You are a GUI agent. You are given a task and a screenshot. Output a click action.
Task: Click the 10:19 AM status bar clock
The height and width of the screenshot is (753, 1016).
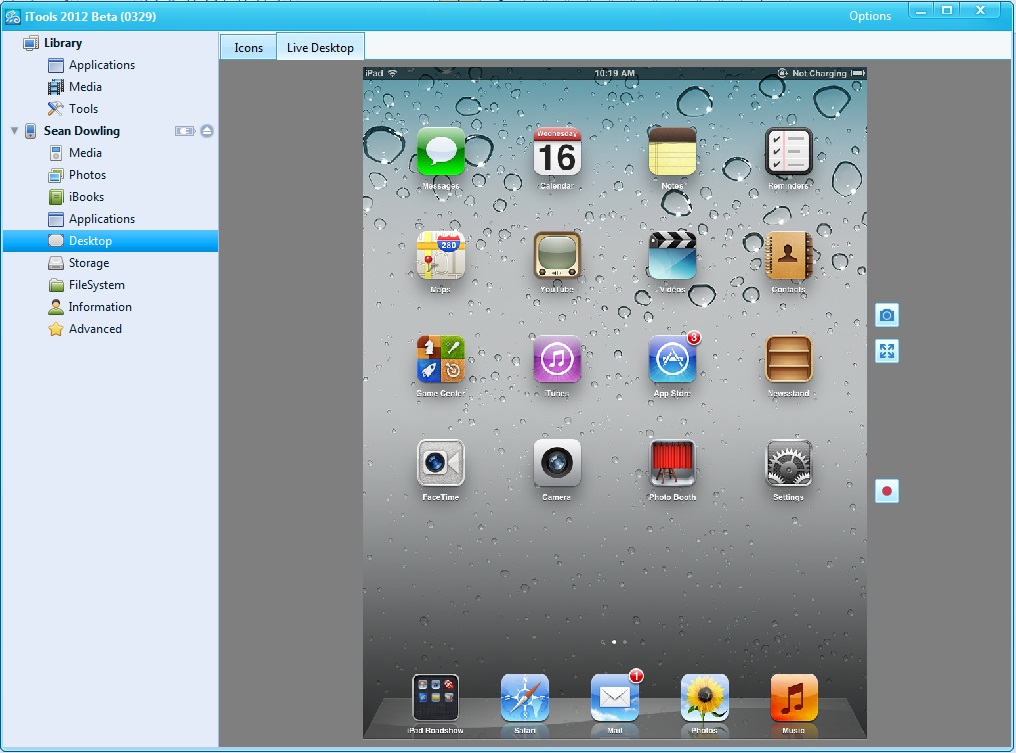coord(614,73)
